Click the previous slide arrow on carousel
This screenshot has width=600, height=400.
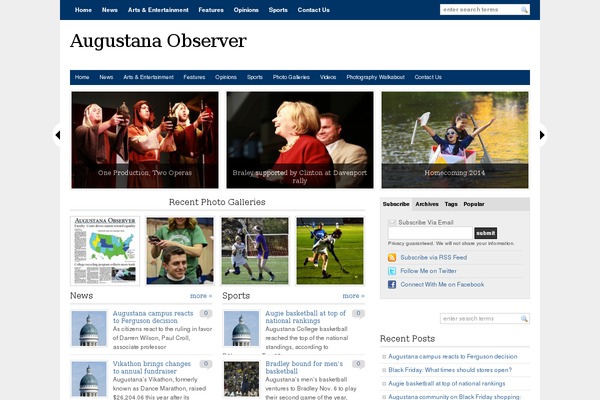(58, 135)
